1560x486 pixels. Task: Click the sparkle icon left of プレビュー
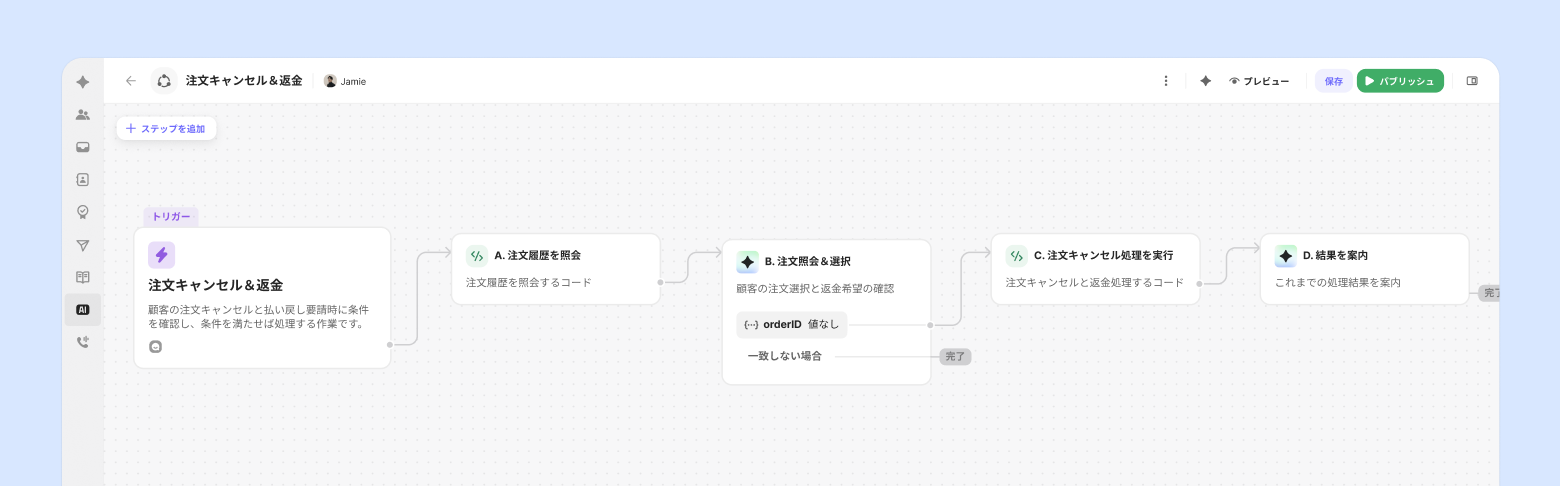coord(1205,81)
